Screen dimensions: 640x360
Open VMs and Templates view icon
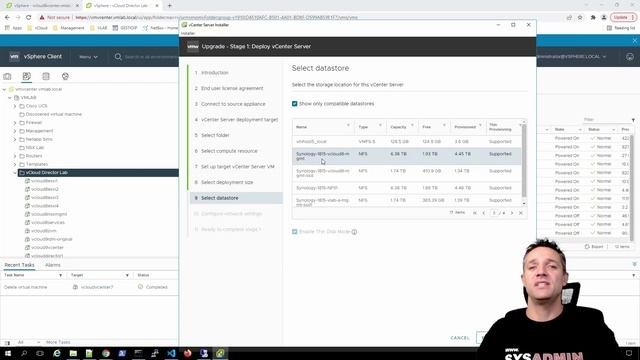(27, 76)
